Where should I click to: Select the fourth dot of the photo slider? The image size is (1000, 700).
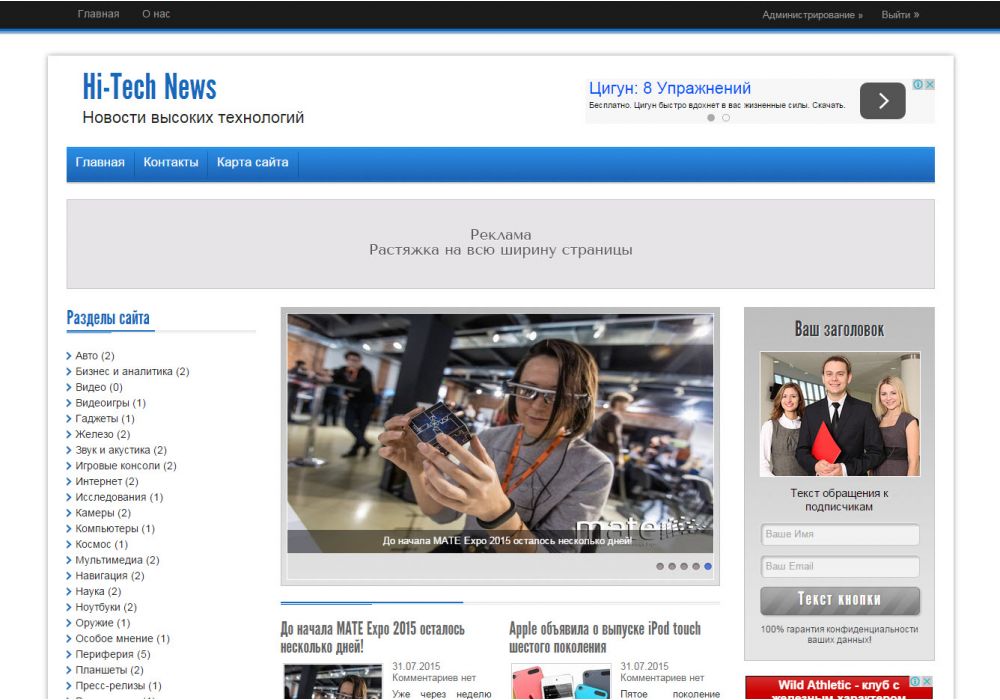tap(696, 566)
